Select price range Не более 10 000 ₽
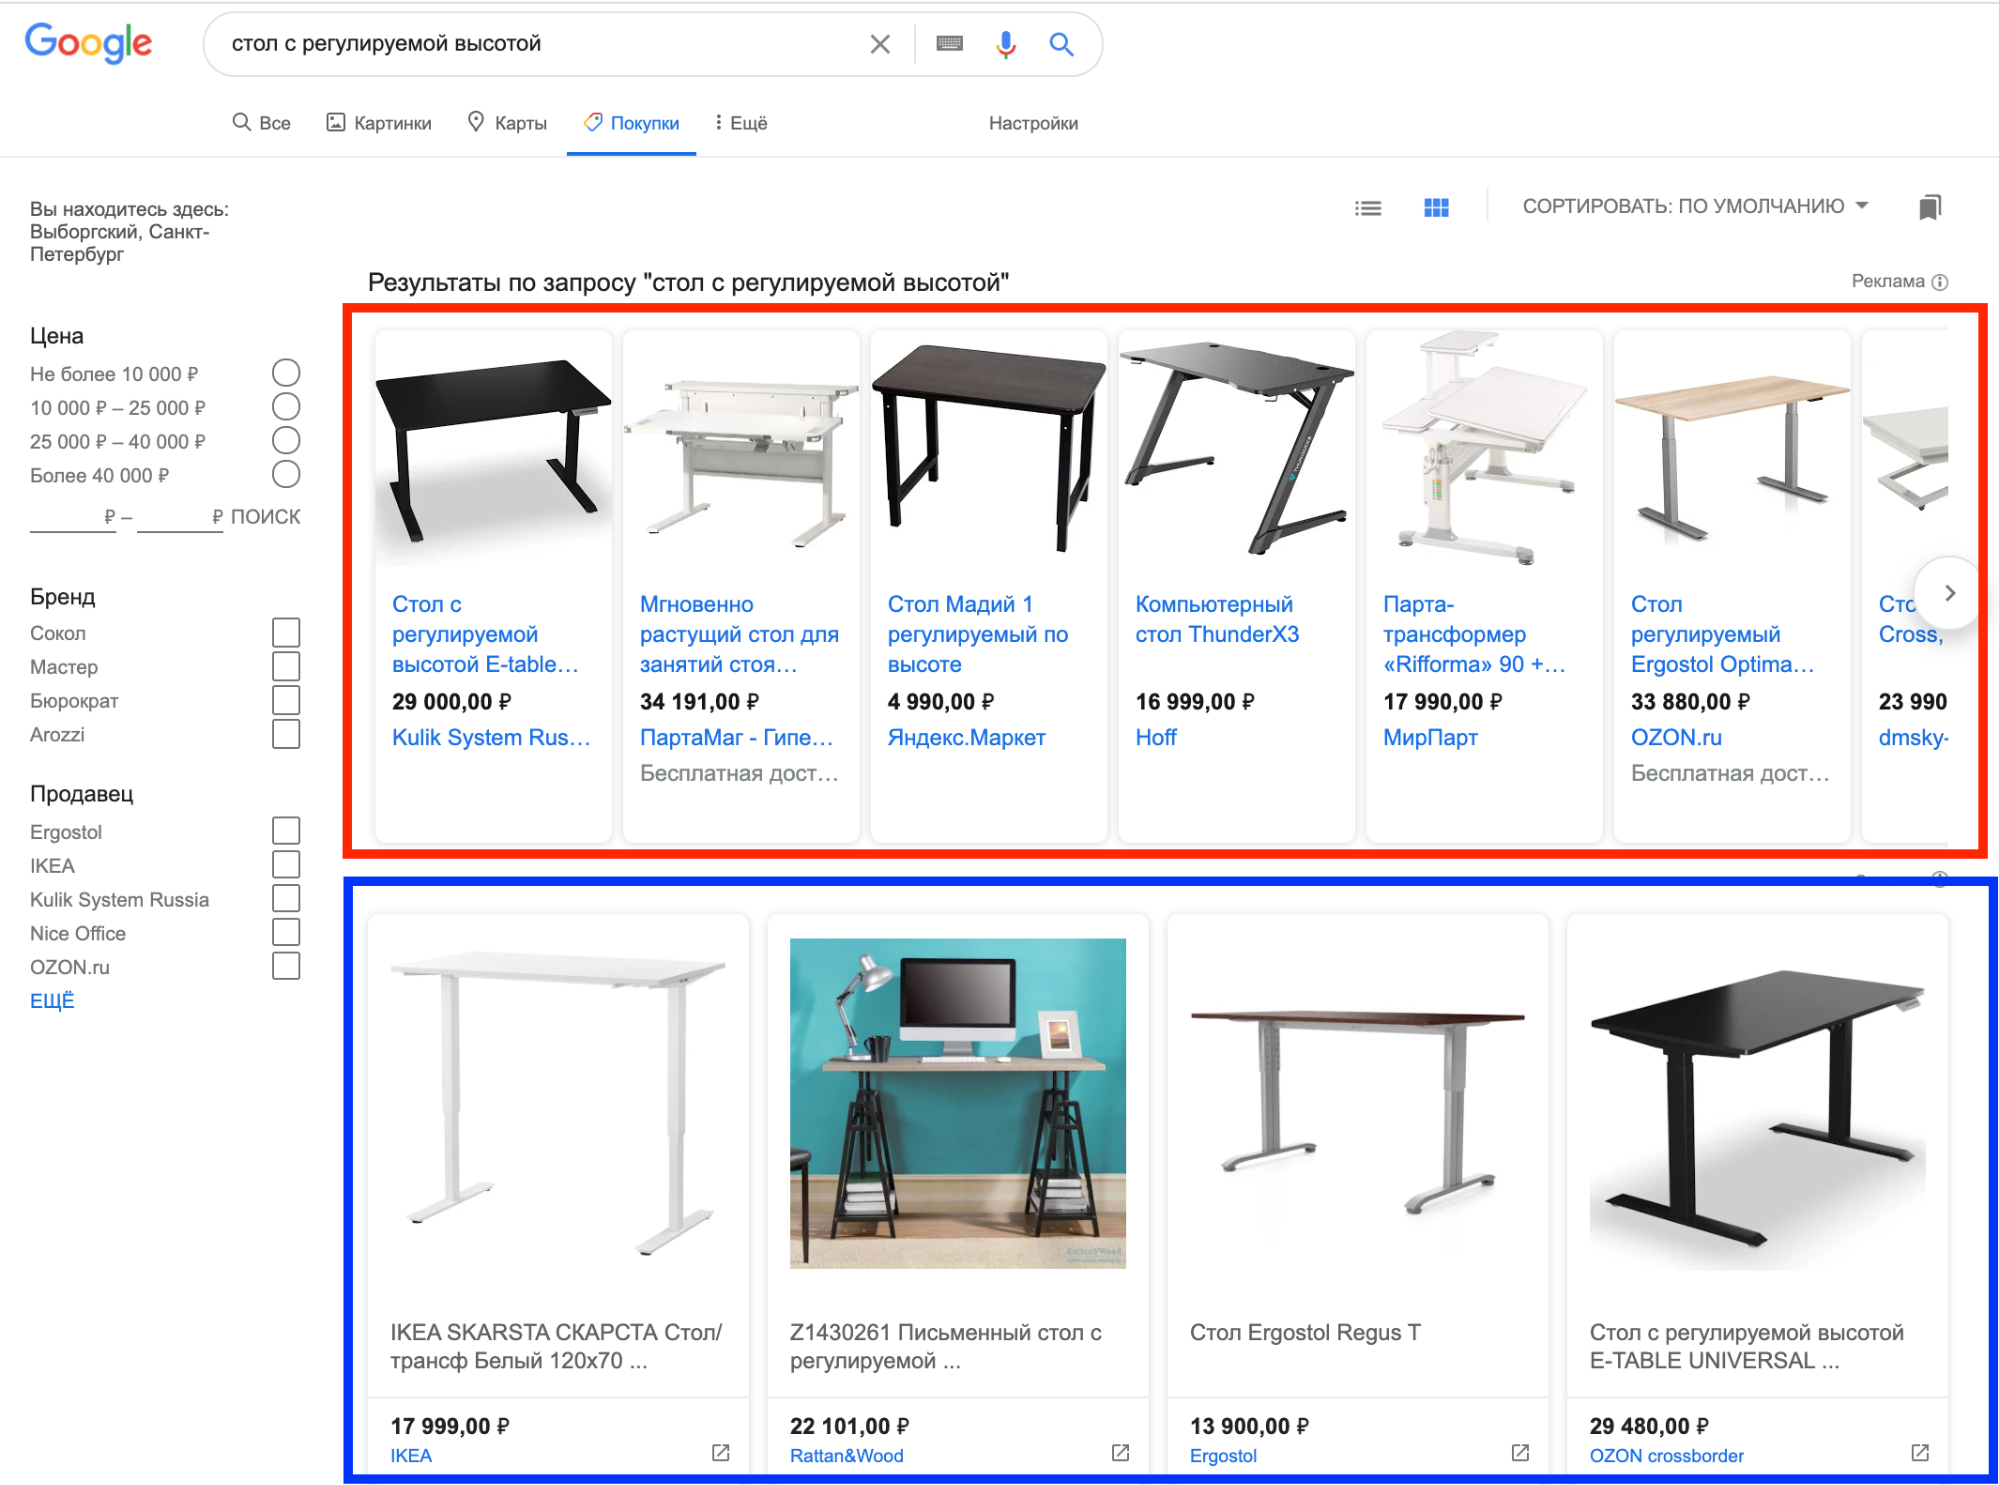 (286, 373)
